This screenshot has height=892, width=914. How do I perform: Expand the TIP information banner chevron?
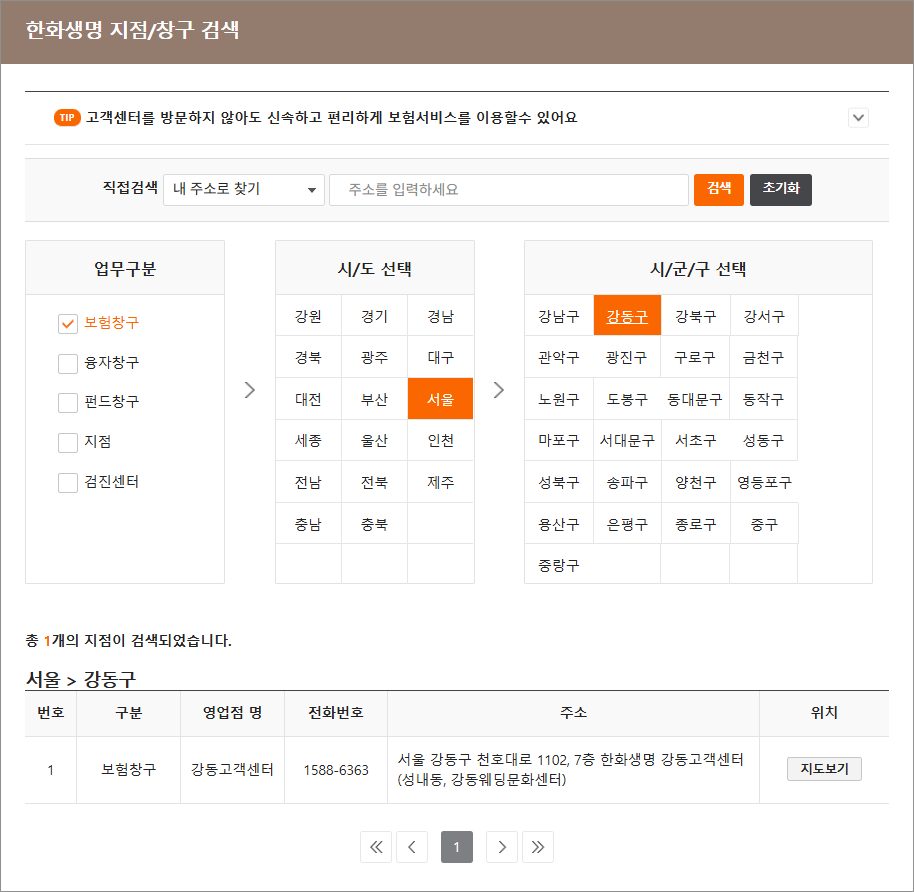coord(858,117)
